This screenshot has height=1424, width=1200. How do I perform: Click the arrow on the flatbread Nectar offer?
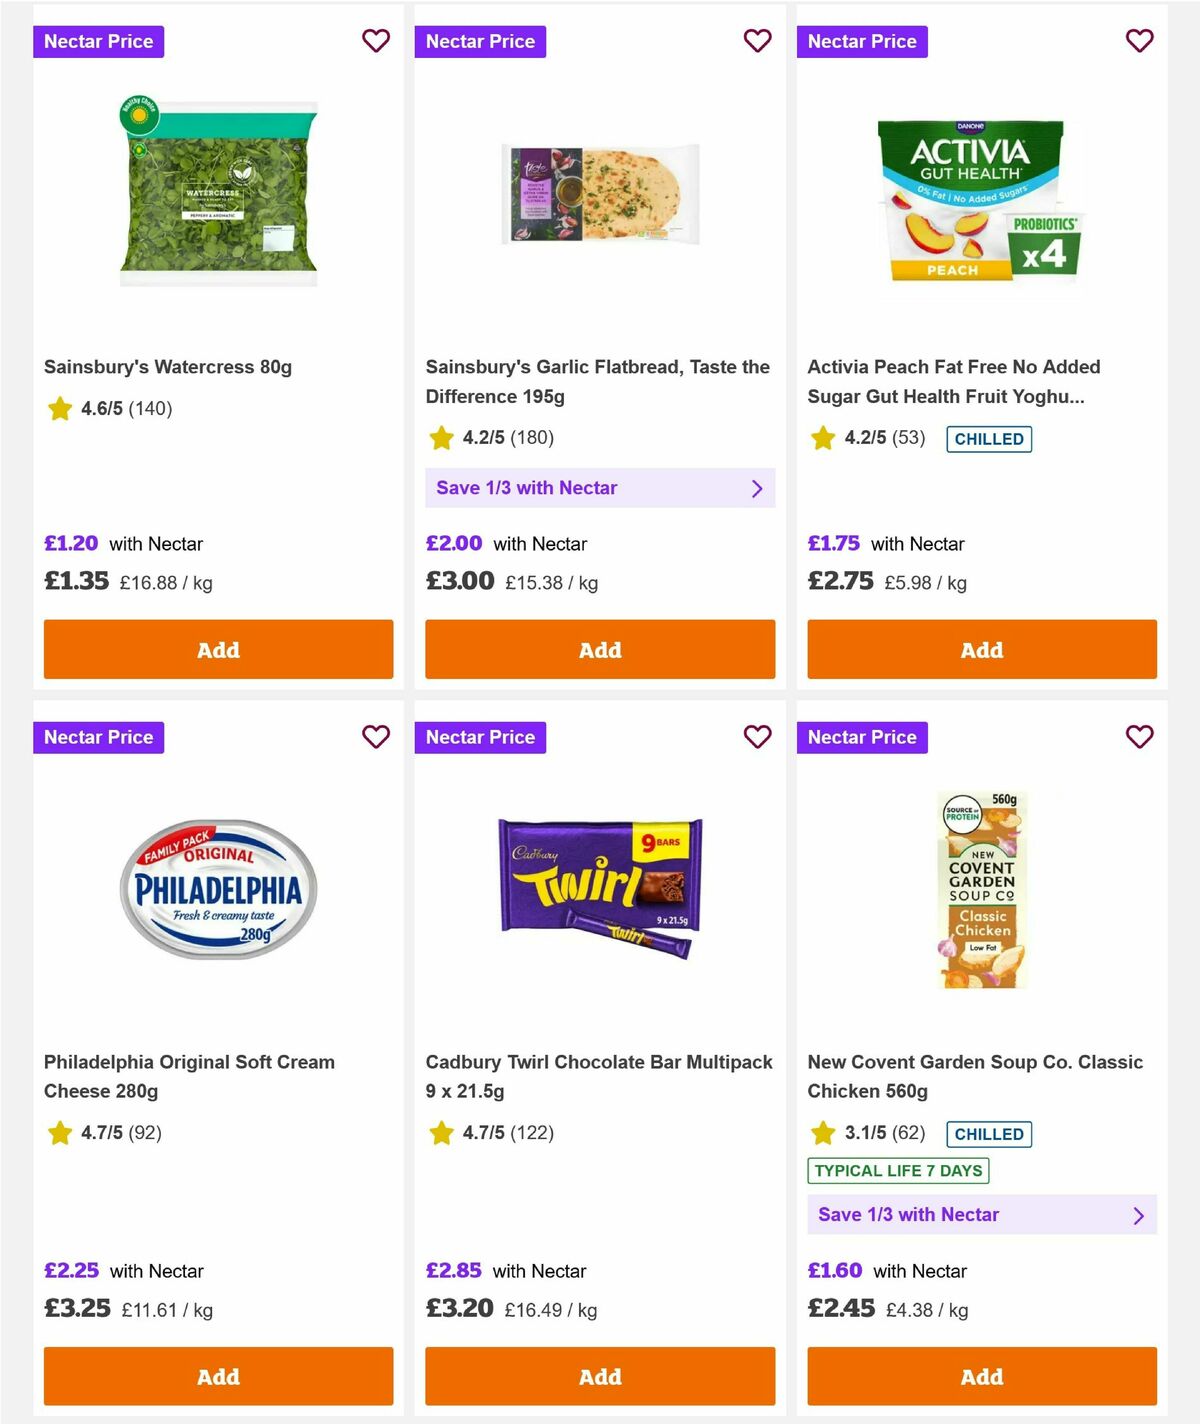(x=757, y=487)
